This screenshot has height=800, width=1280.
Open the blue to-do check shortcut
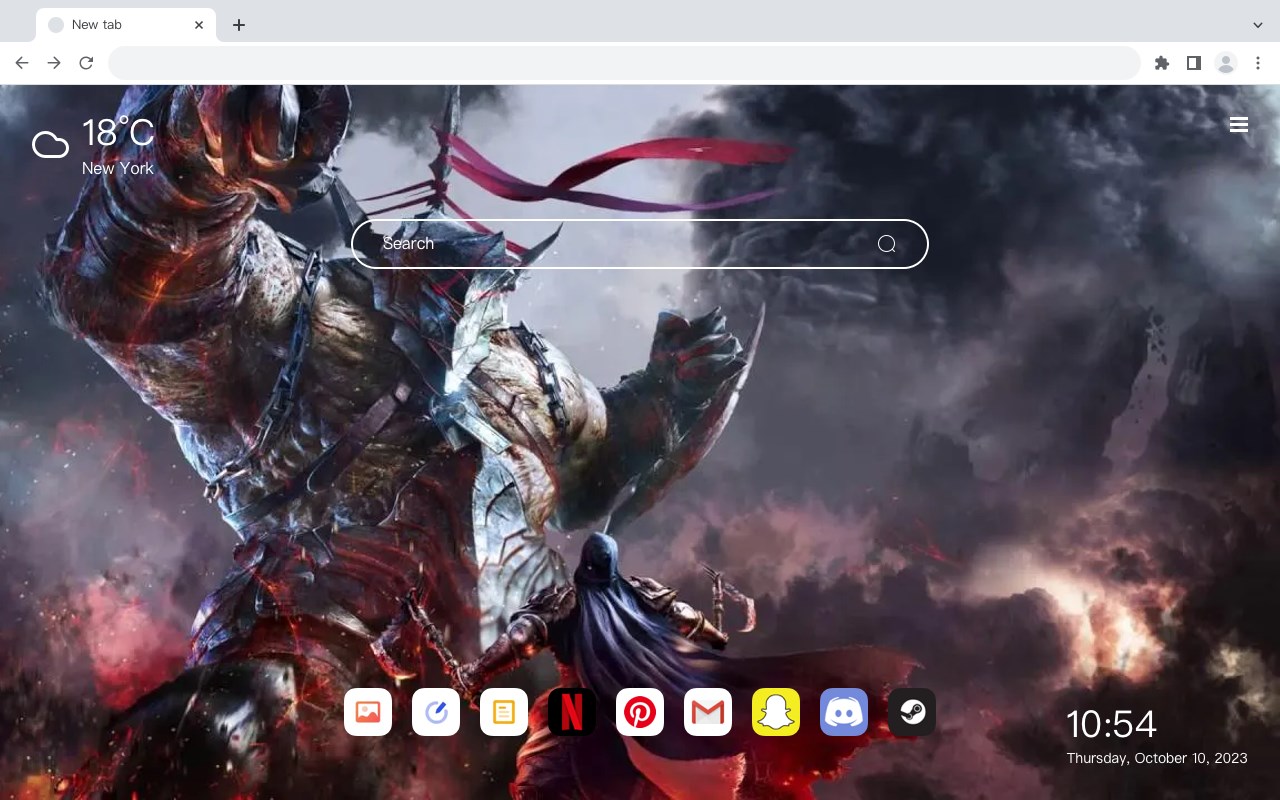coord(436,712)
